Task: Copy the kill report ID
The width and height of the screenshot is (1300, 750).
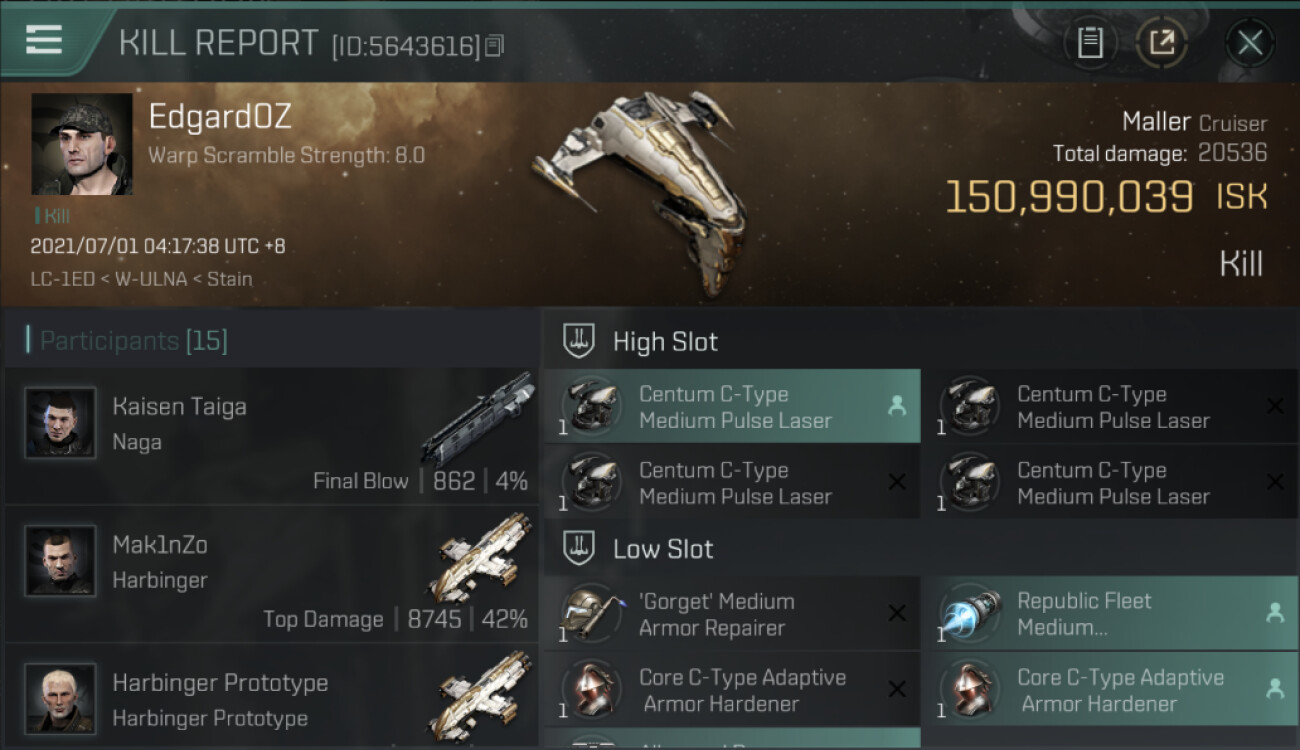Action: pos(495,46)
